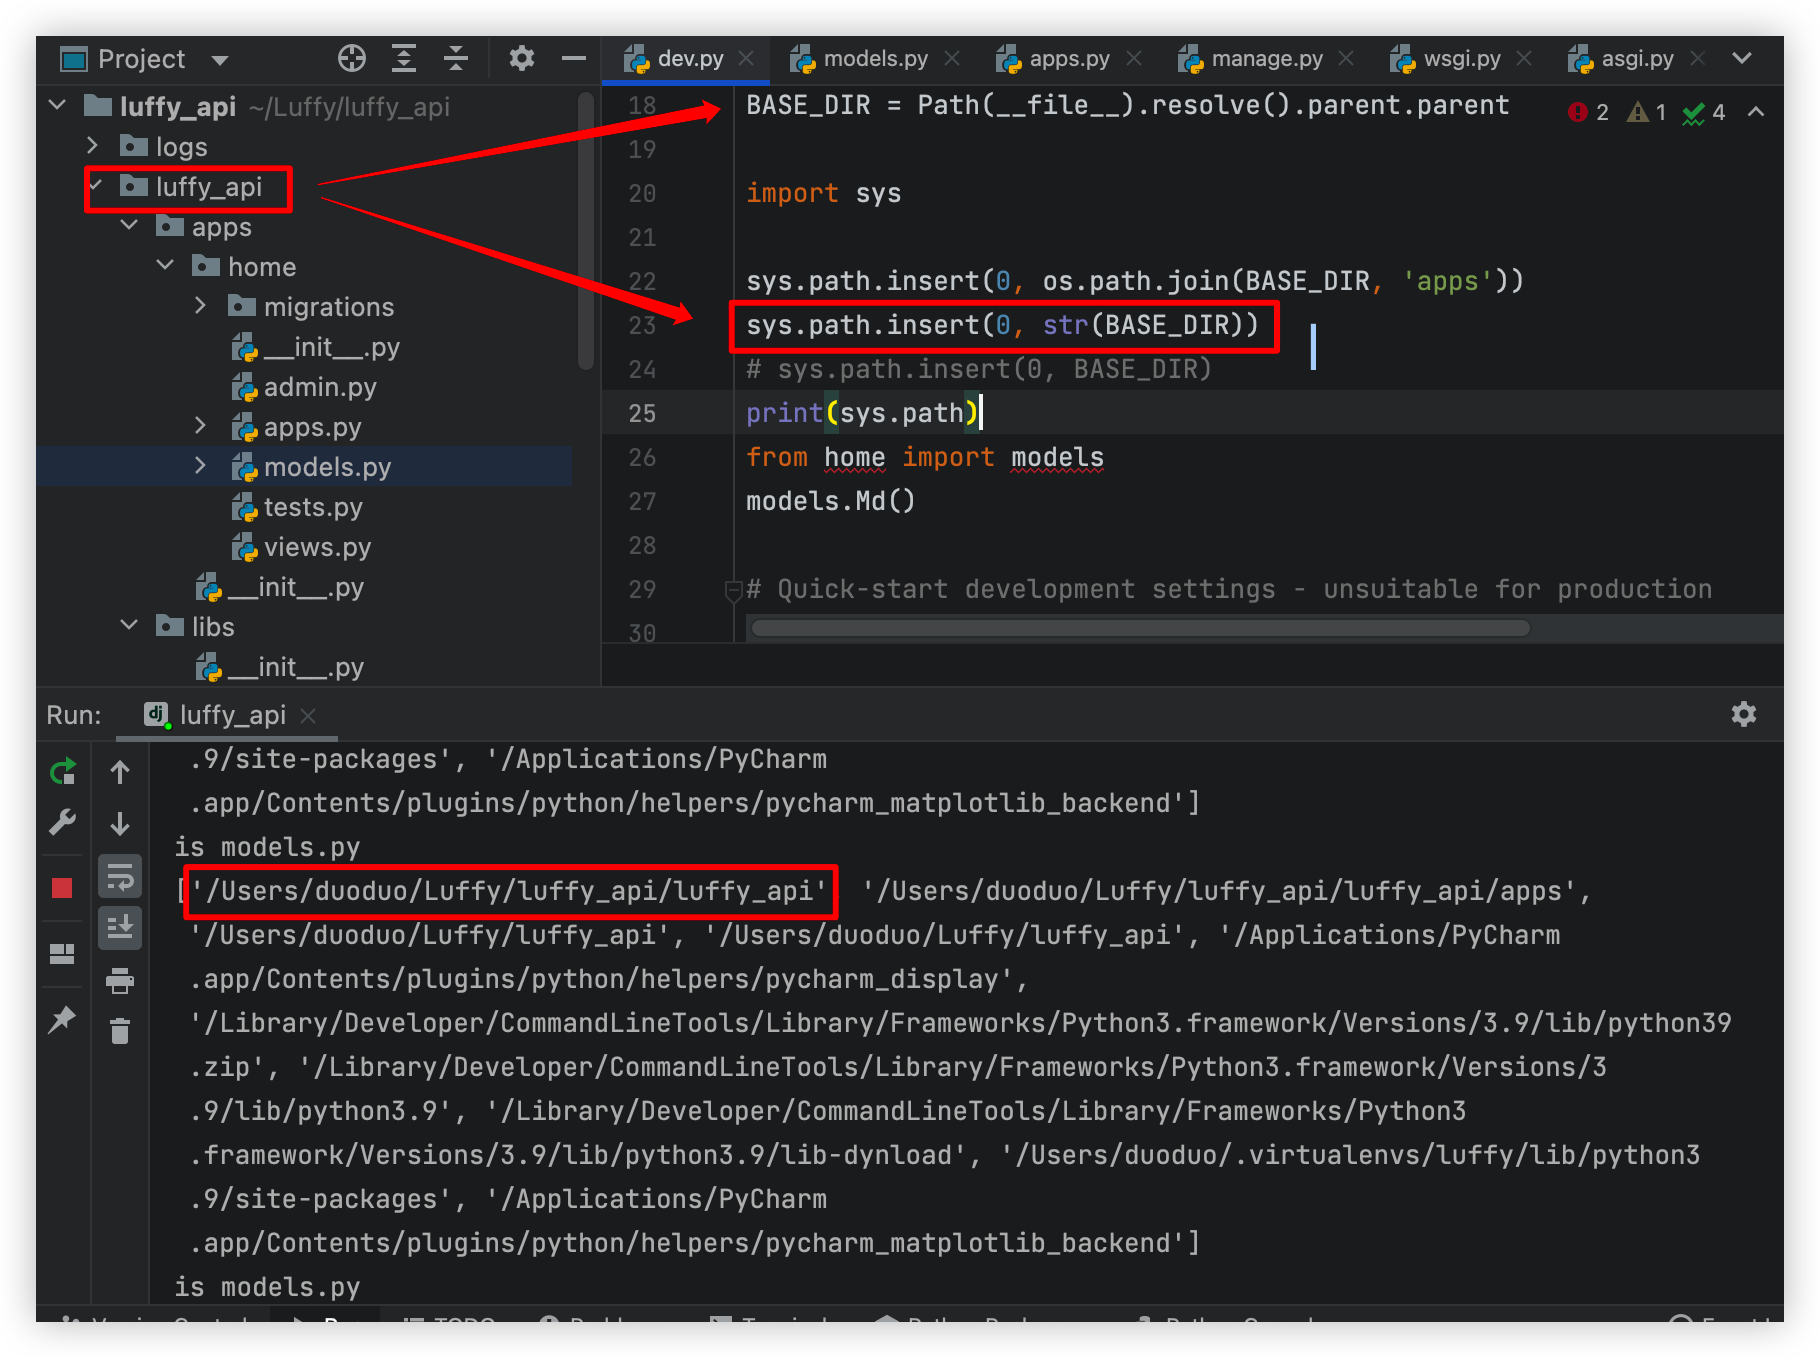This screenshot has height=1358, width=1820.
Task: Jump down the stack trace arrow
Action: tap(120, 823)
